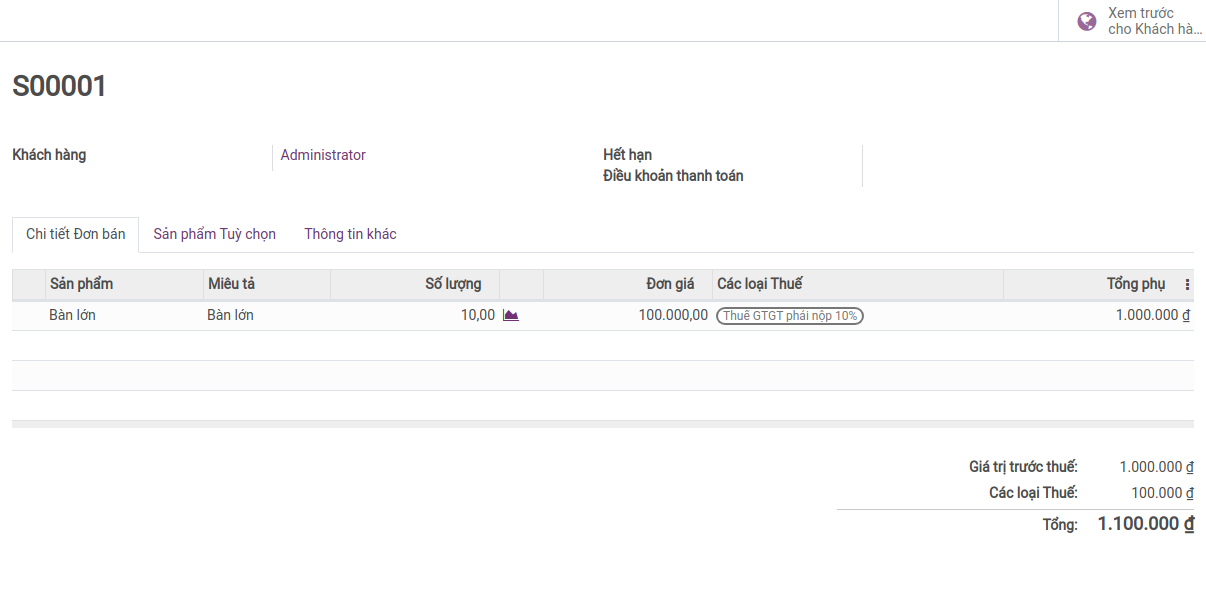Click the grand total 1.100.000 ₫

[1146, 524]
